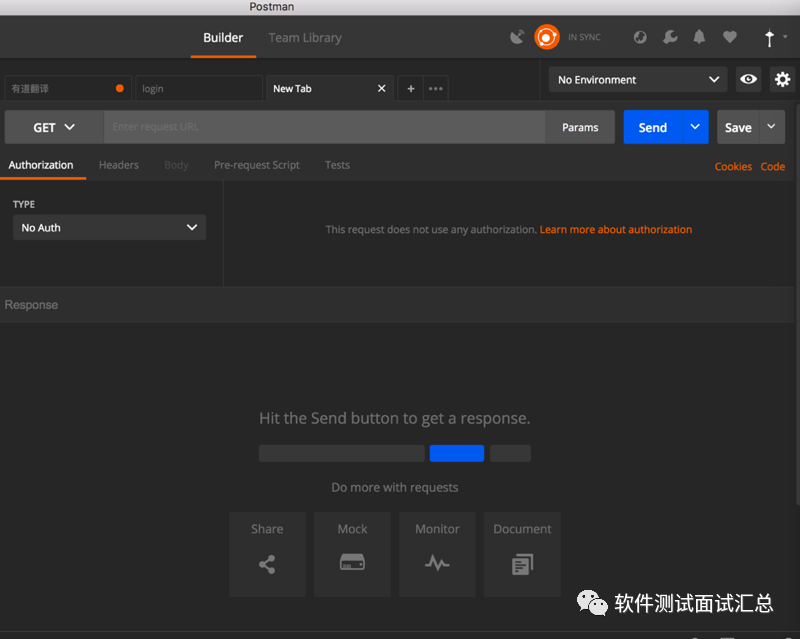Switch to the Builder tab
The height and width of the screenshot is (639, 800).
click(223, 38)
